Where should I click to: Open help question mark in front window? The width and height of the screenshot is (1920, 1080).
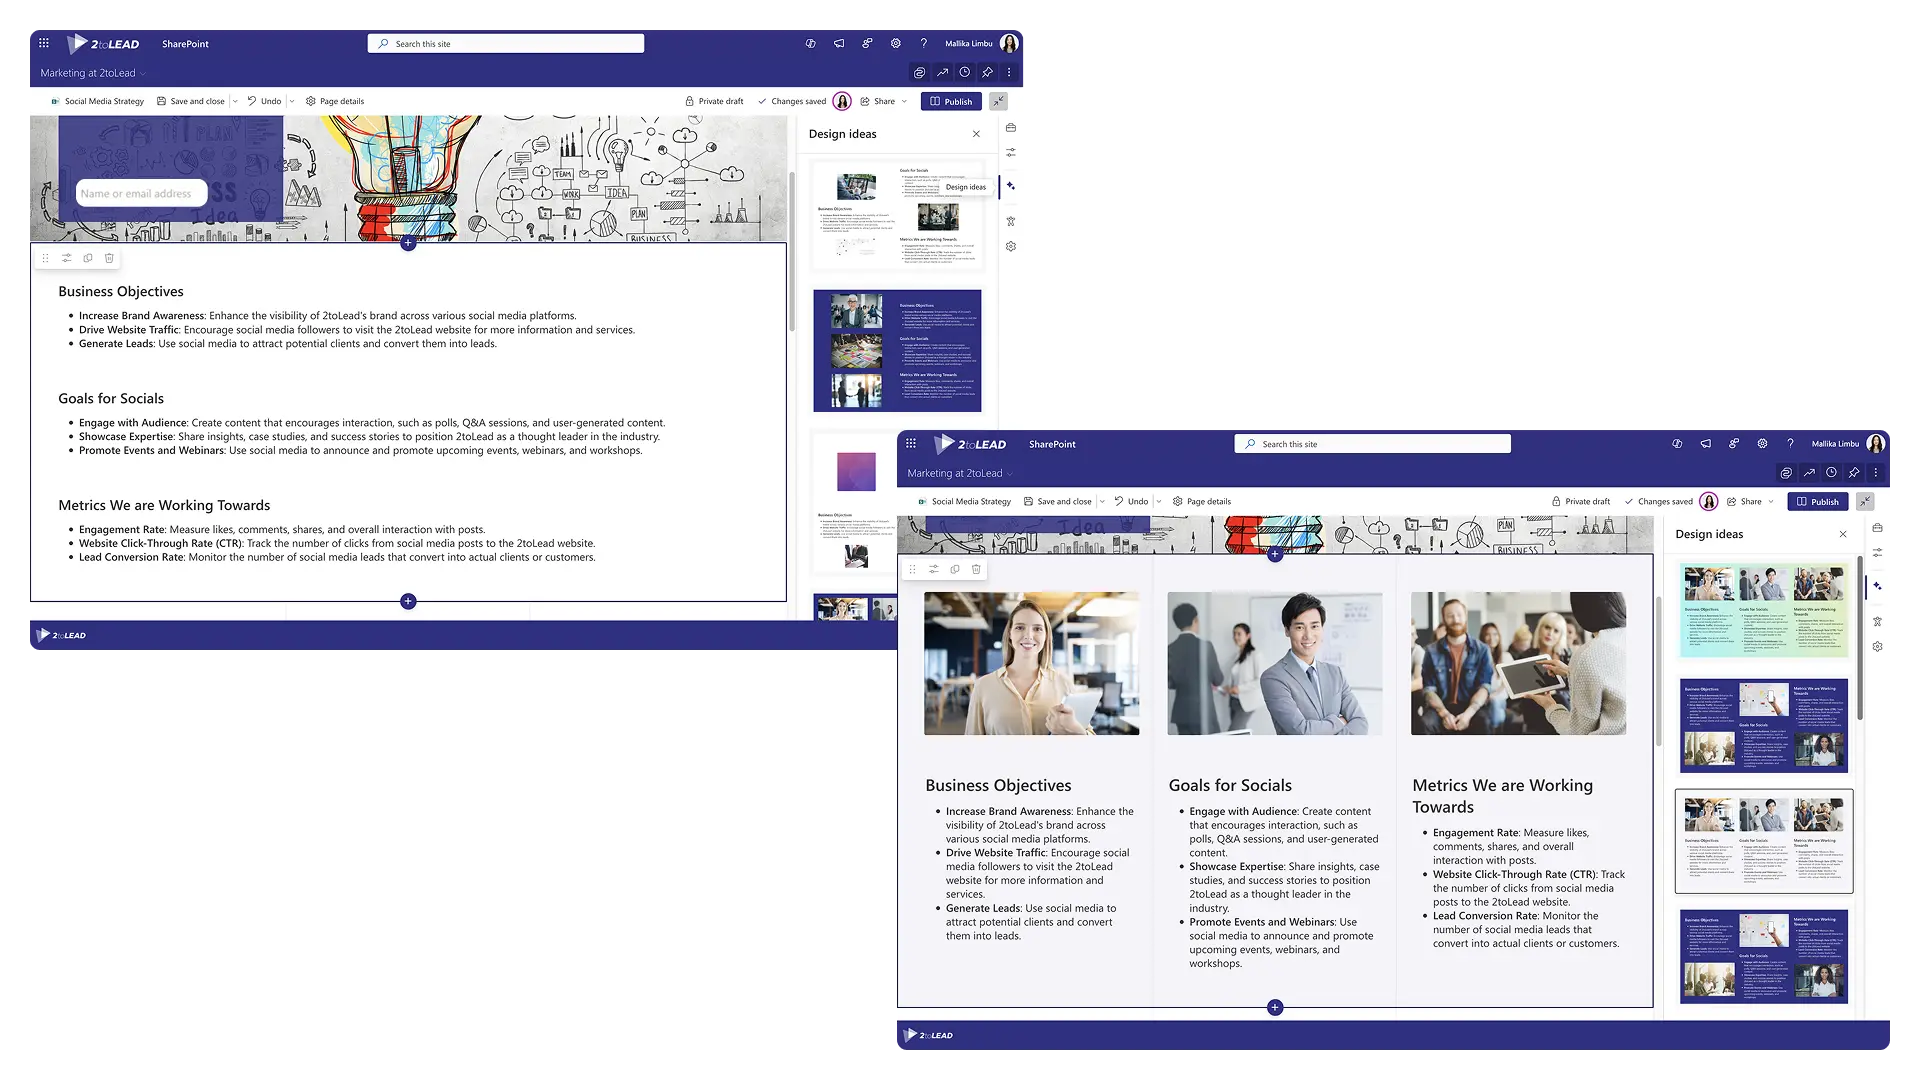[x=1790, y=443]
